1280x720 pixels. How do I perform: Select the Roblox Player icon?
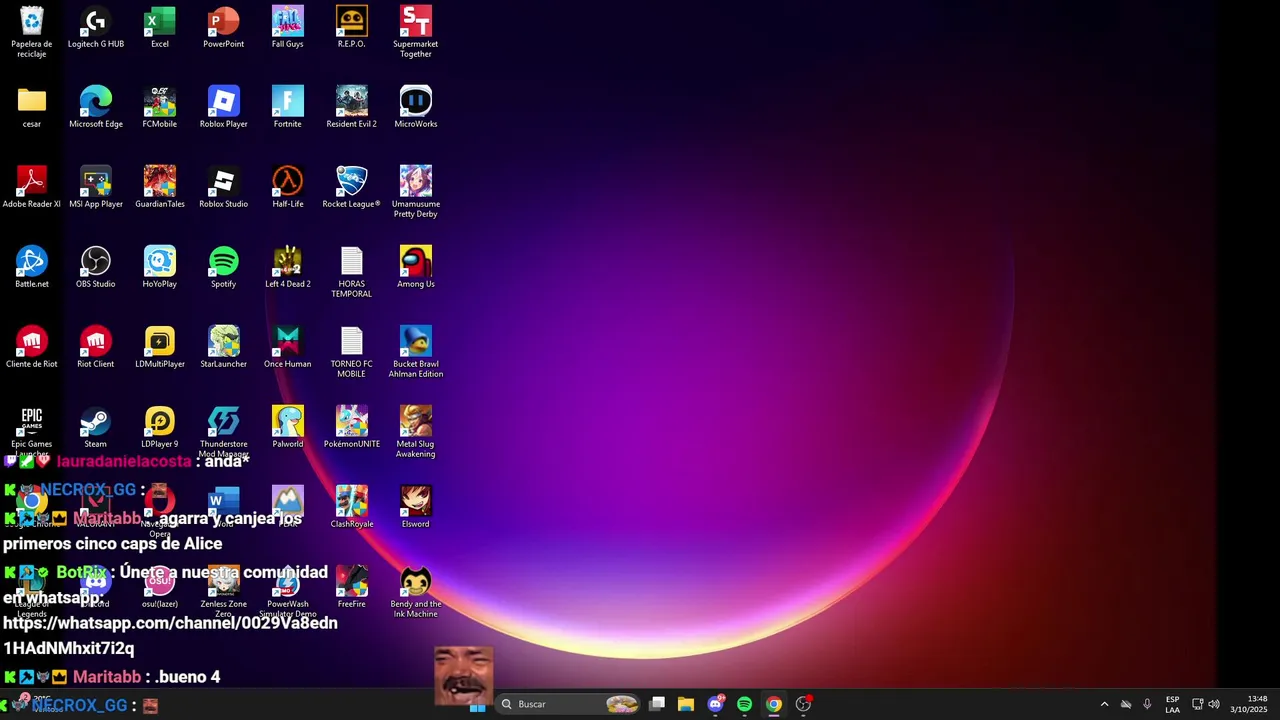224,108
